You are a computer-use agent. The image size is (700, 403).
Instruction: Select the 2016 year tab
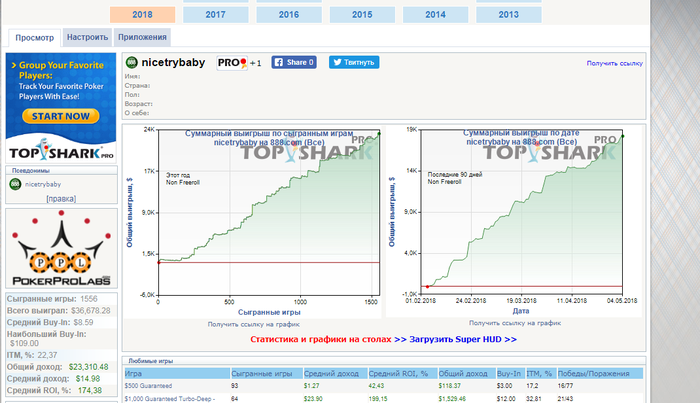point(289,15)
